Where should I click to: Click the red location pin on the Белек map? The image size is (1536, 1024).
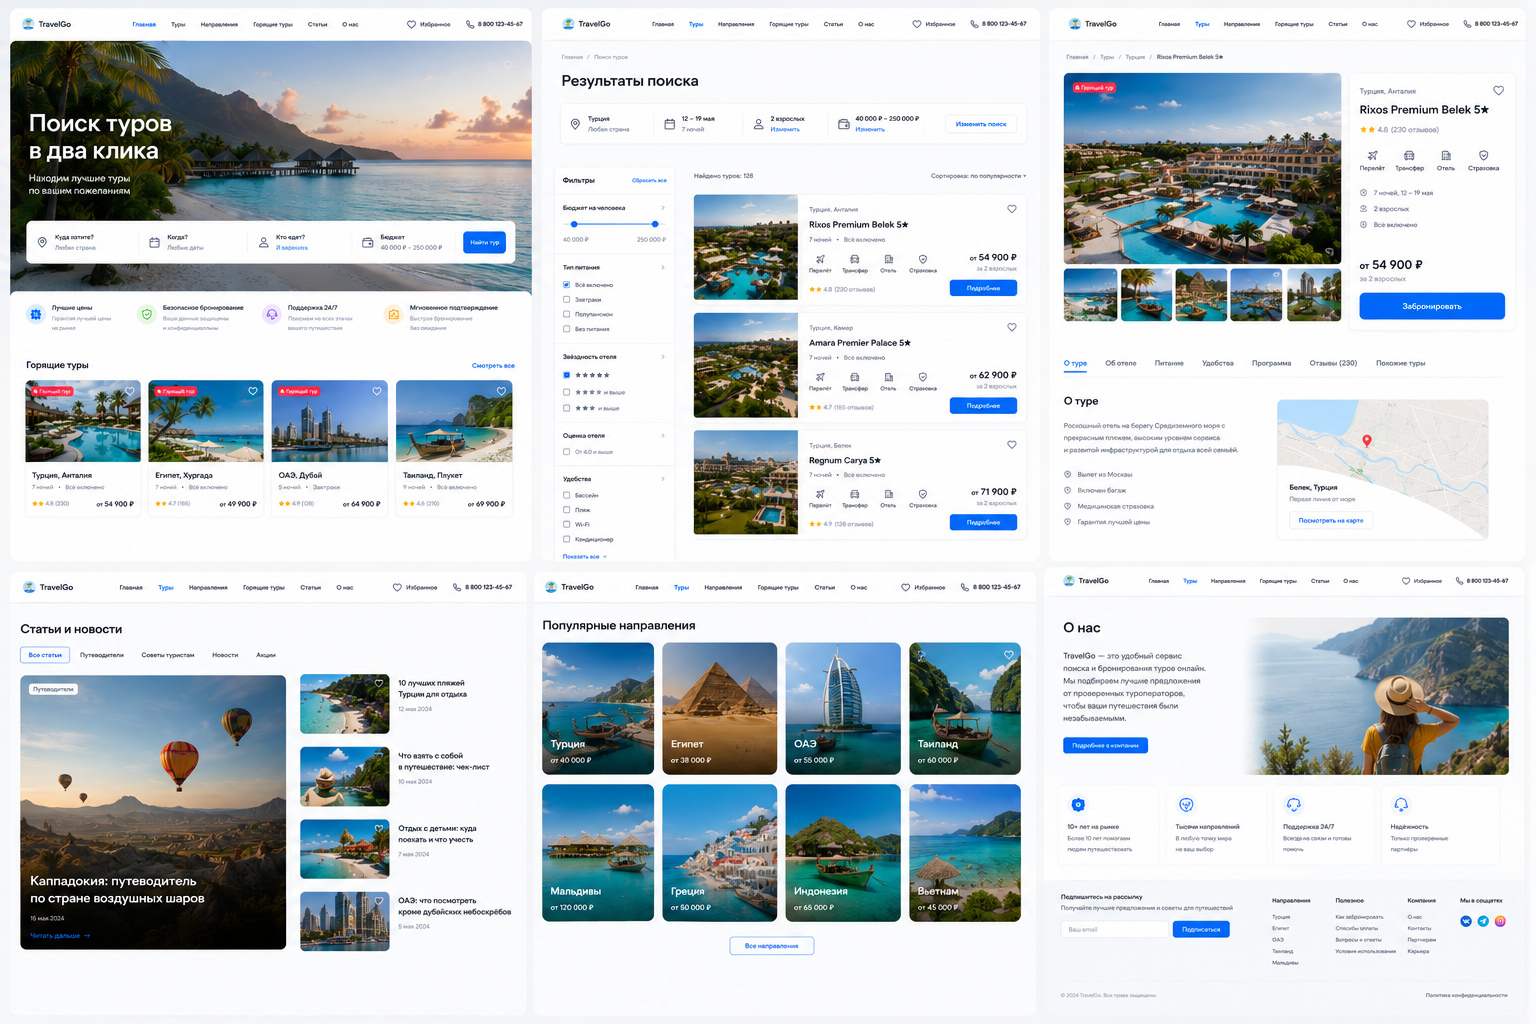pyautogui.click(x=1367, y=441)
